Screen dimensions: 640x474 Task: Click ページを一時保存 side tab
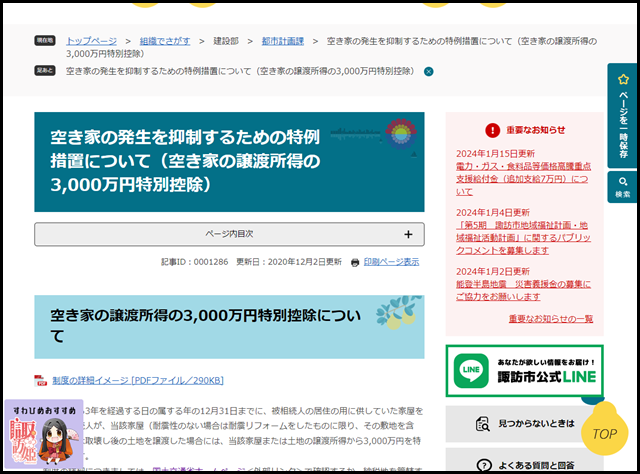coord(622,116)
